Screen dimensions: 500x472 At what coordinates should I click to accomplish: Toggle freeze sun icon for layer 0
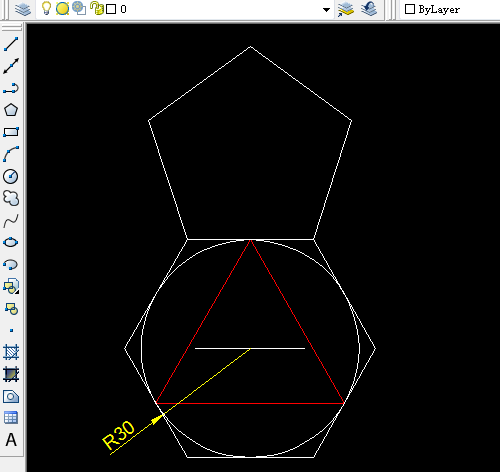(x=62, y=9)
